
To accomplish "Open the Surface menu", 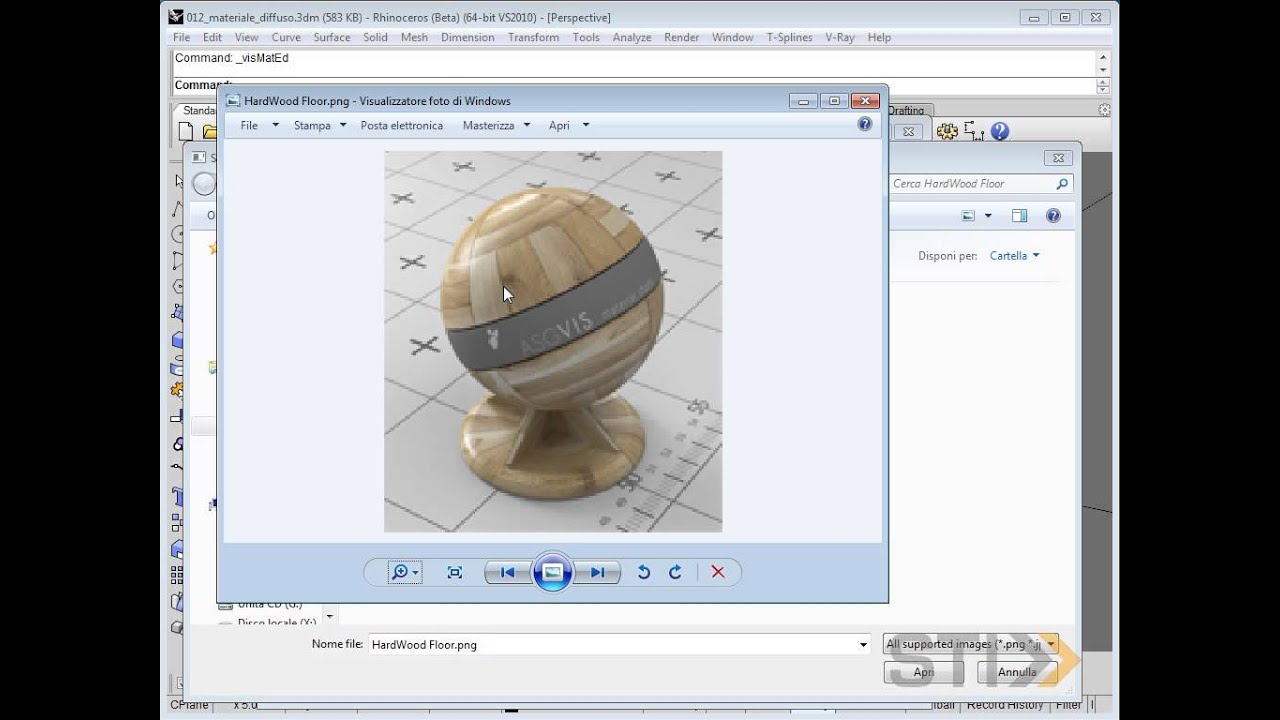I will 332,37.
